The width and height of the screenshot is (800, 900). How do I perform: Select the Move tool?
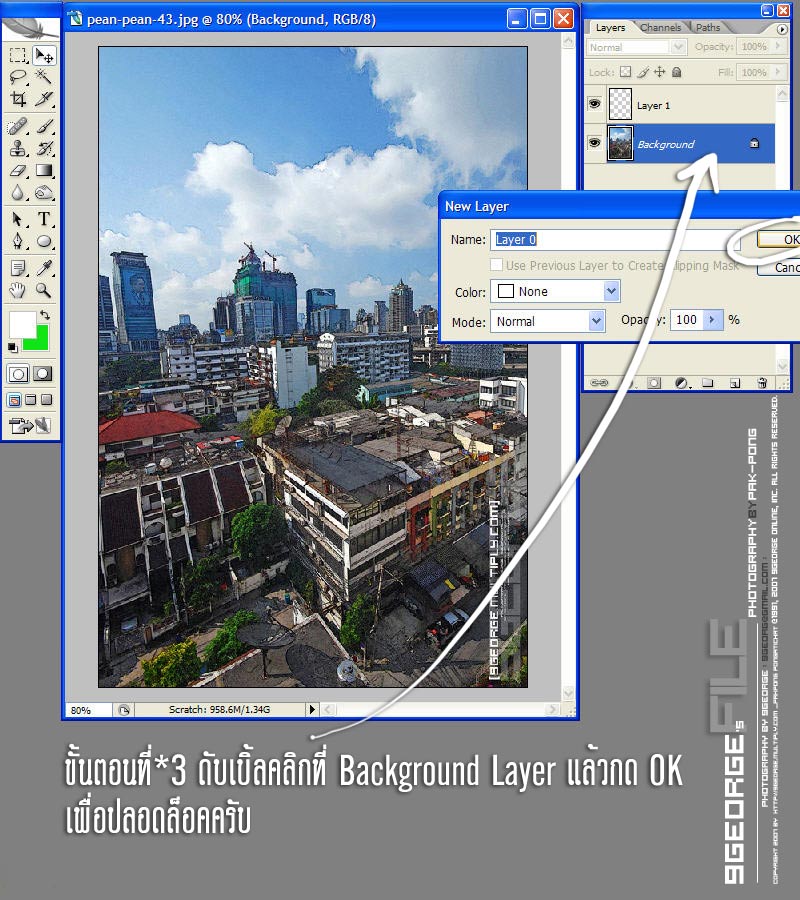tap(44, 55)
